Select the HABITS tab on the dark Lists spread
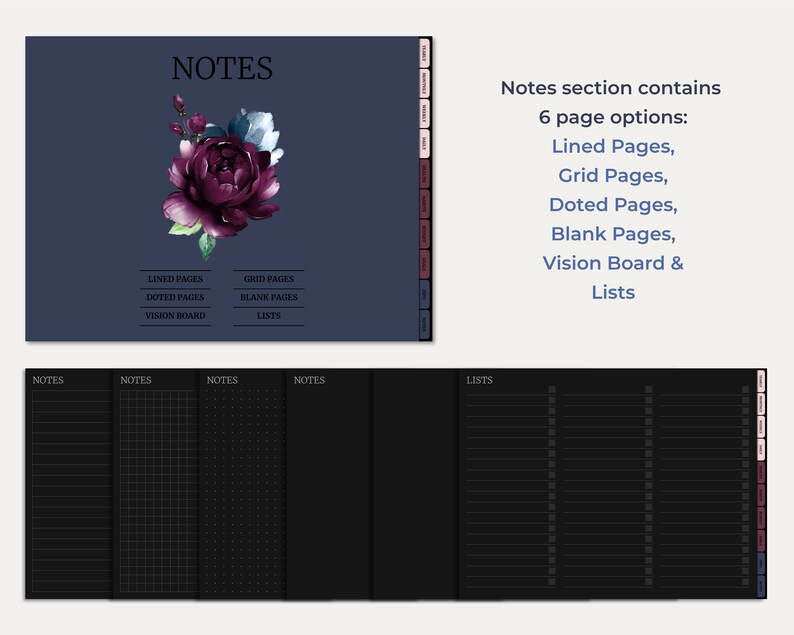The width and height of the screenshot is (794, 635). 761,495
